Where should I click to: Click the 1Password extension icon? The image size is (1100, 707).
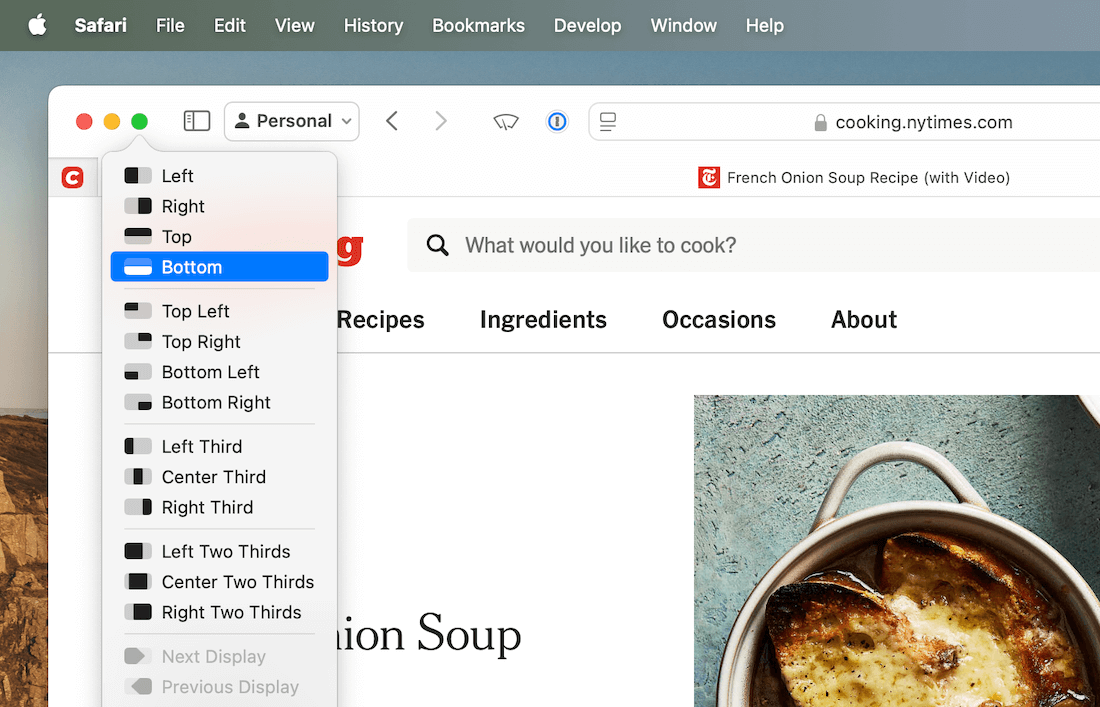[557, 121]
